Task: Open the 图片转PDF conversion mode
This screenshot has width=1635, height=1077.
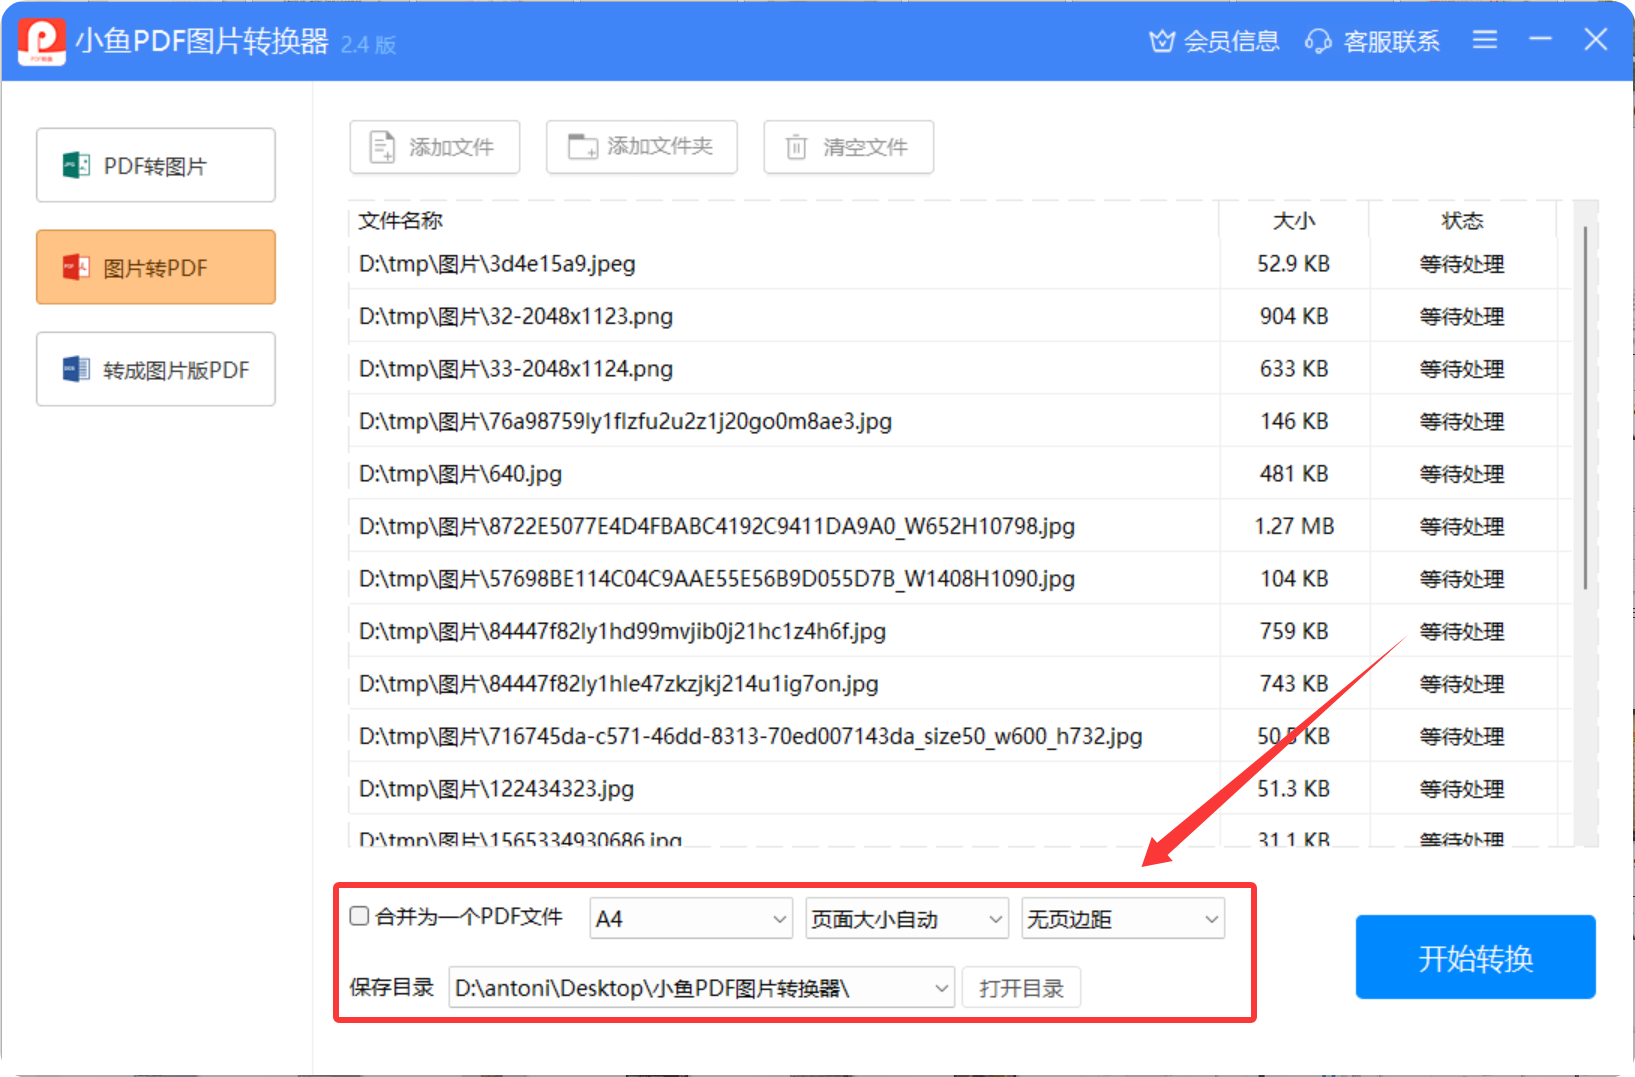Action: 155,267
